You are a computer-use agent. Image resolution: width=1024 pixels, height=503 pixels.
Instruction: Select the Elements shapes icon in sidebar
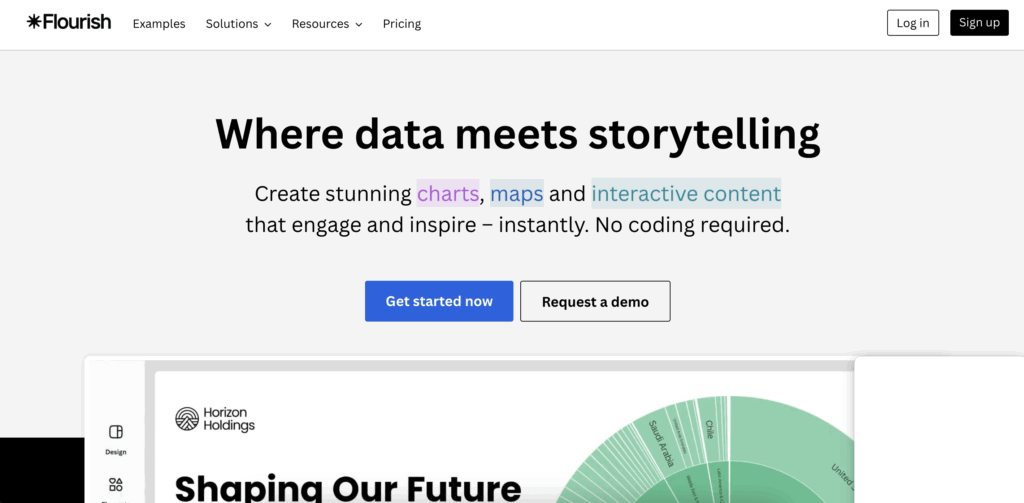coord(116,485)
